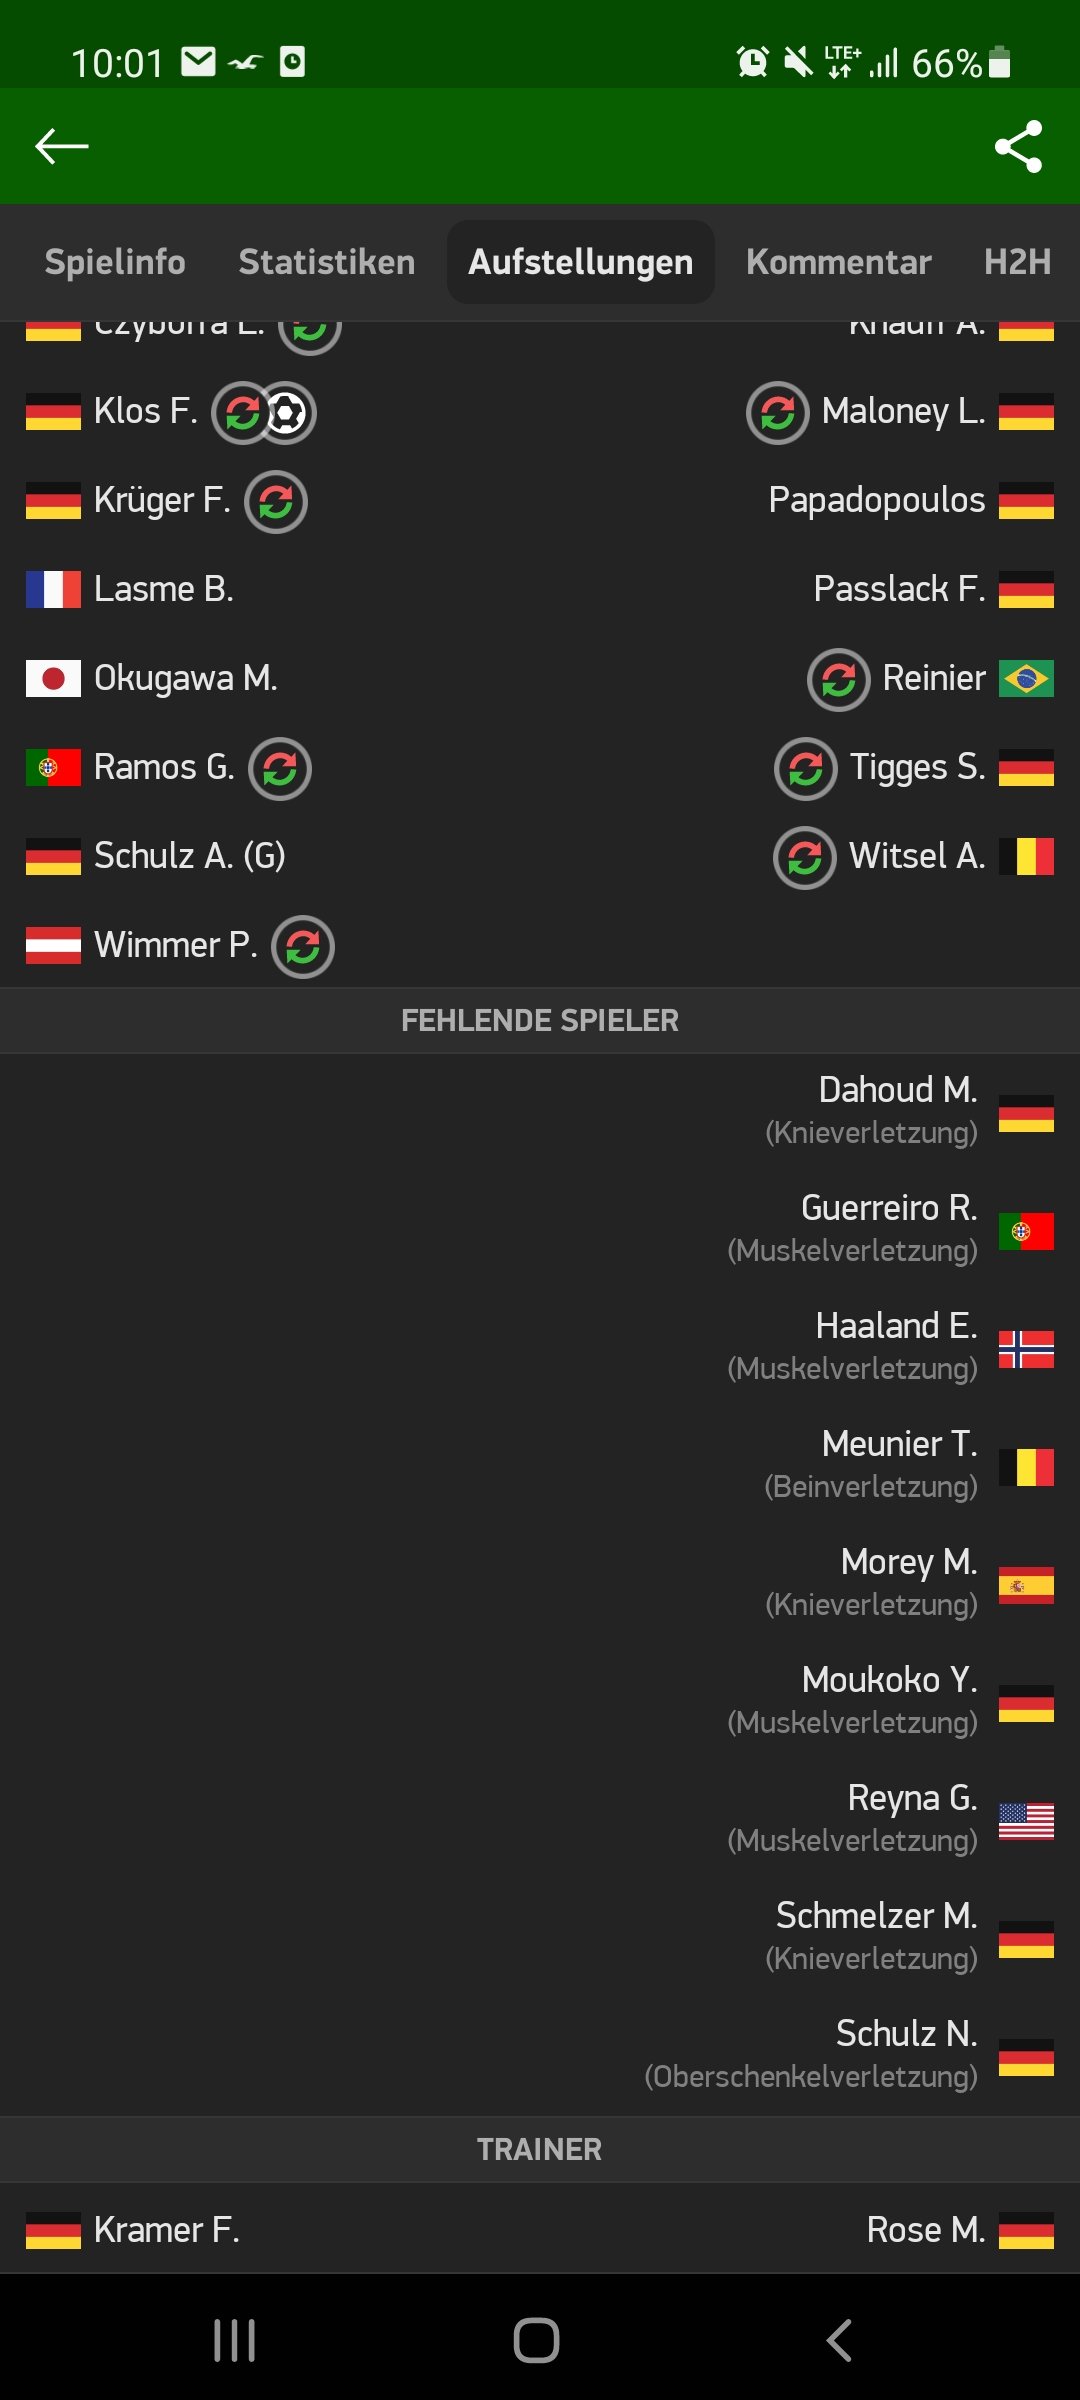Tap Android home navigation button
Viewport: 1080px width, 2400px height.
pyautogui.click(x=537, y=2340)
